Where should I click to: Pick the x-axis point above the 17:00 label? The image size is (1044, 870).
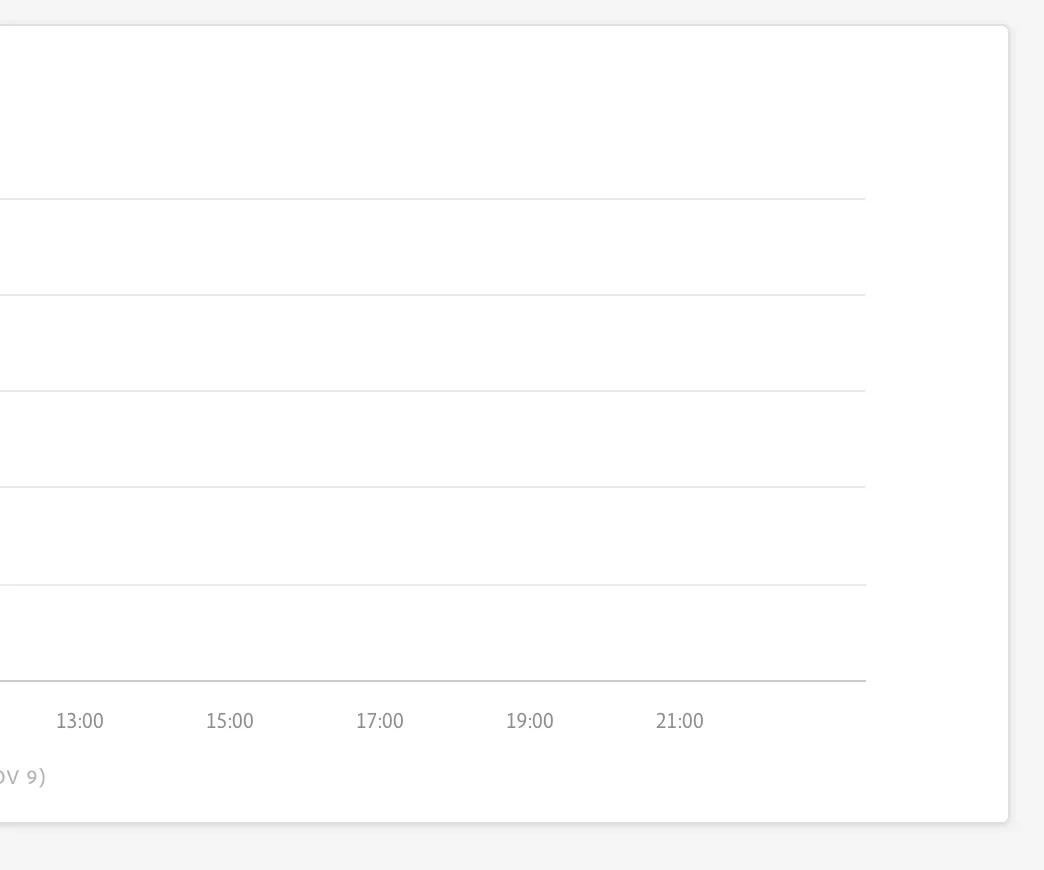(x=380, y=681)
